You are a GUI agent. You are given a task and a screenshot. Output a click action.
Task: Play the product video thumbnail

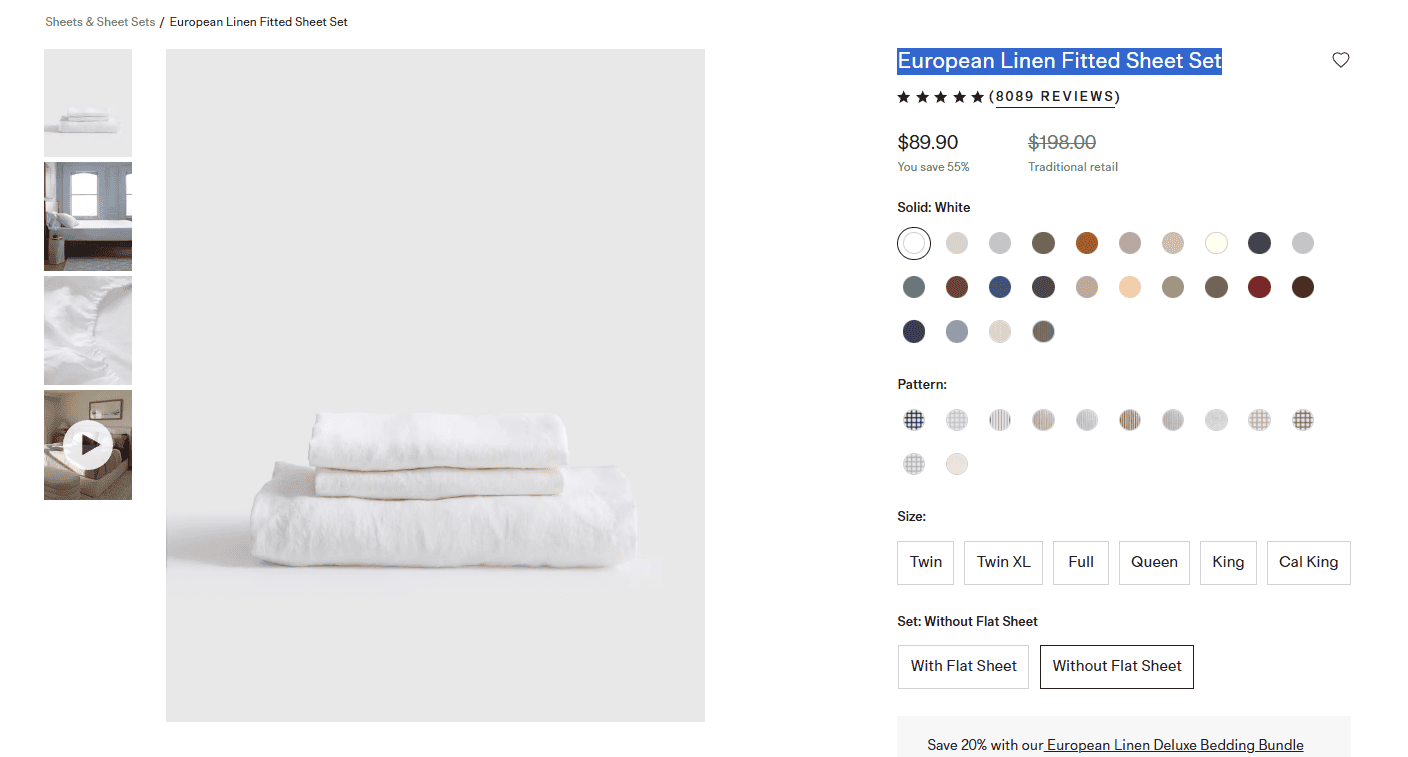(88, 445)
